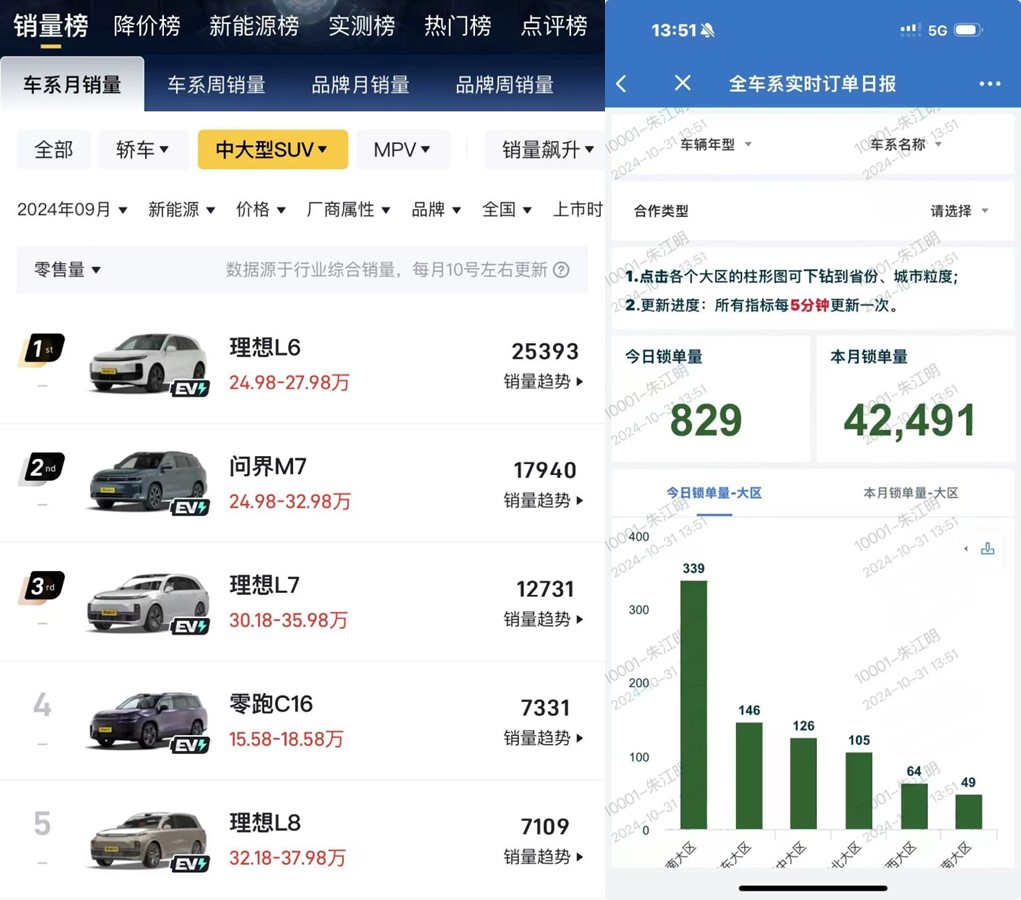Tap the 2nd place rank badge
1021x900 pixels.
click(x=43, y=468)
